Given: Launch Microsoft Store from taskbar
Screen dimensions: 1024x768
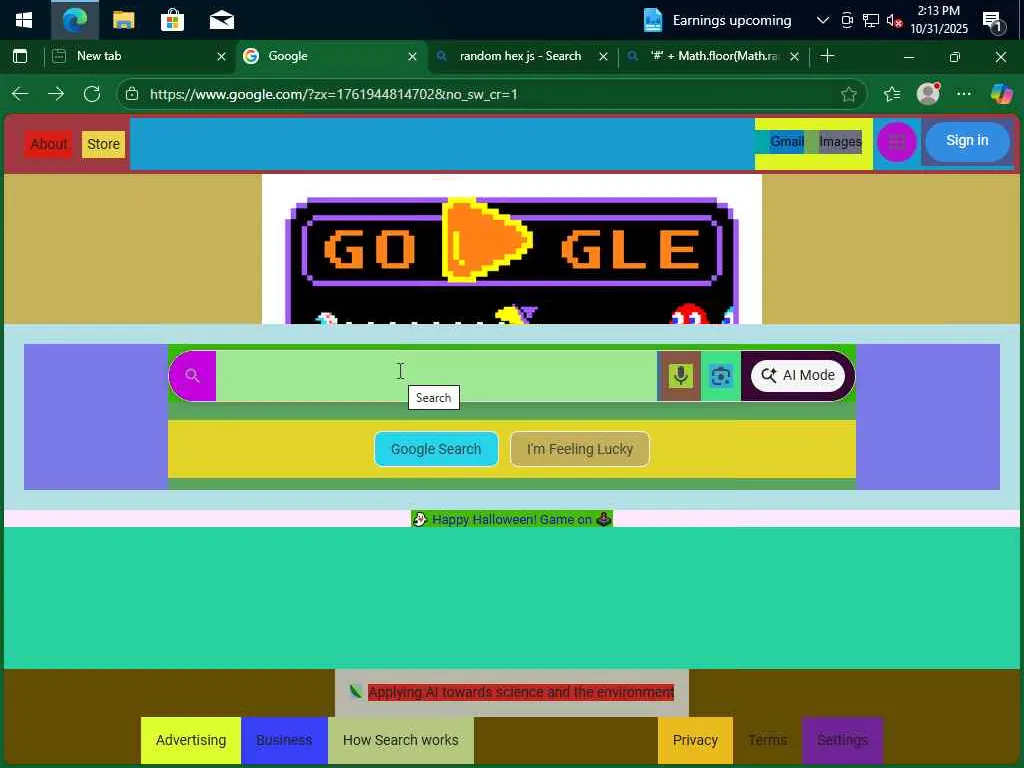Looking at the screenshot, I should click(172, 20).
